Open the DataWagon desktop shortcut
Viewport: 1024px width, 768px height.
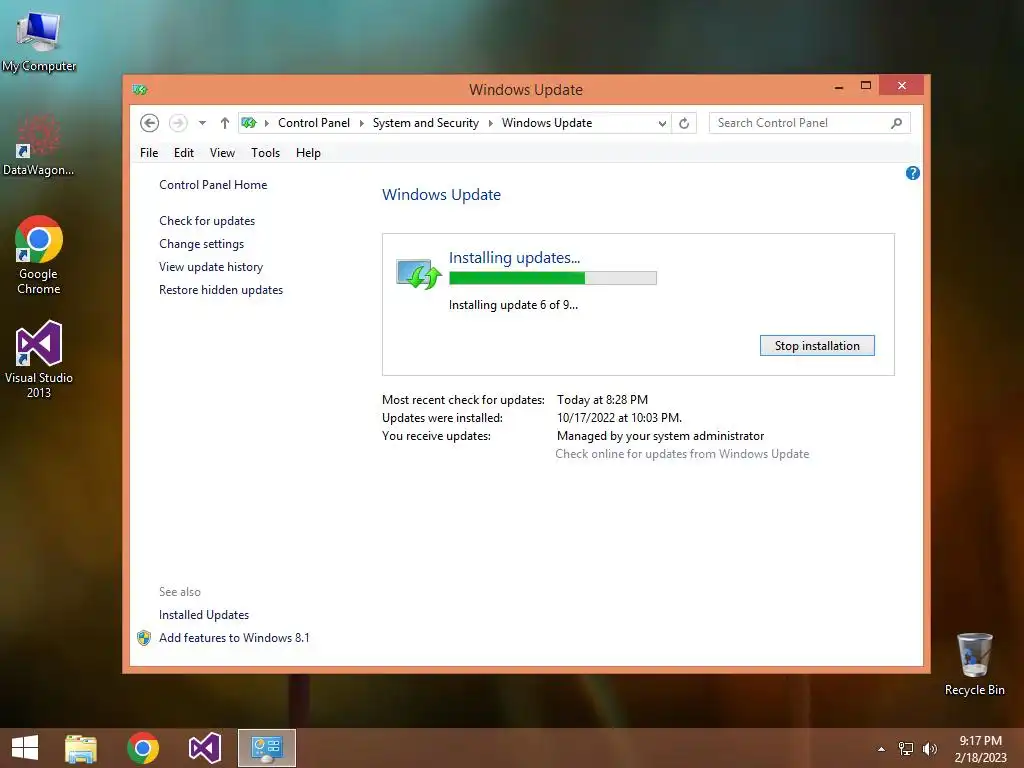tap(39, 145)
